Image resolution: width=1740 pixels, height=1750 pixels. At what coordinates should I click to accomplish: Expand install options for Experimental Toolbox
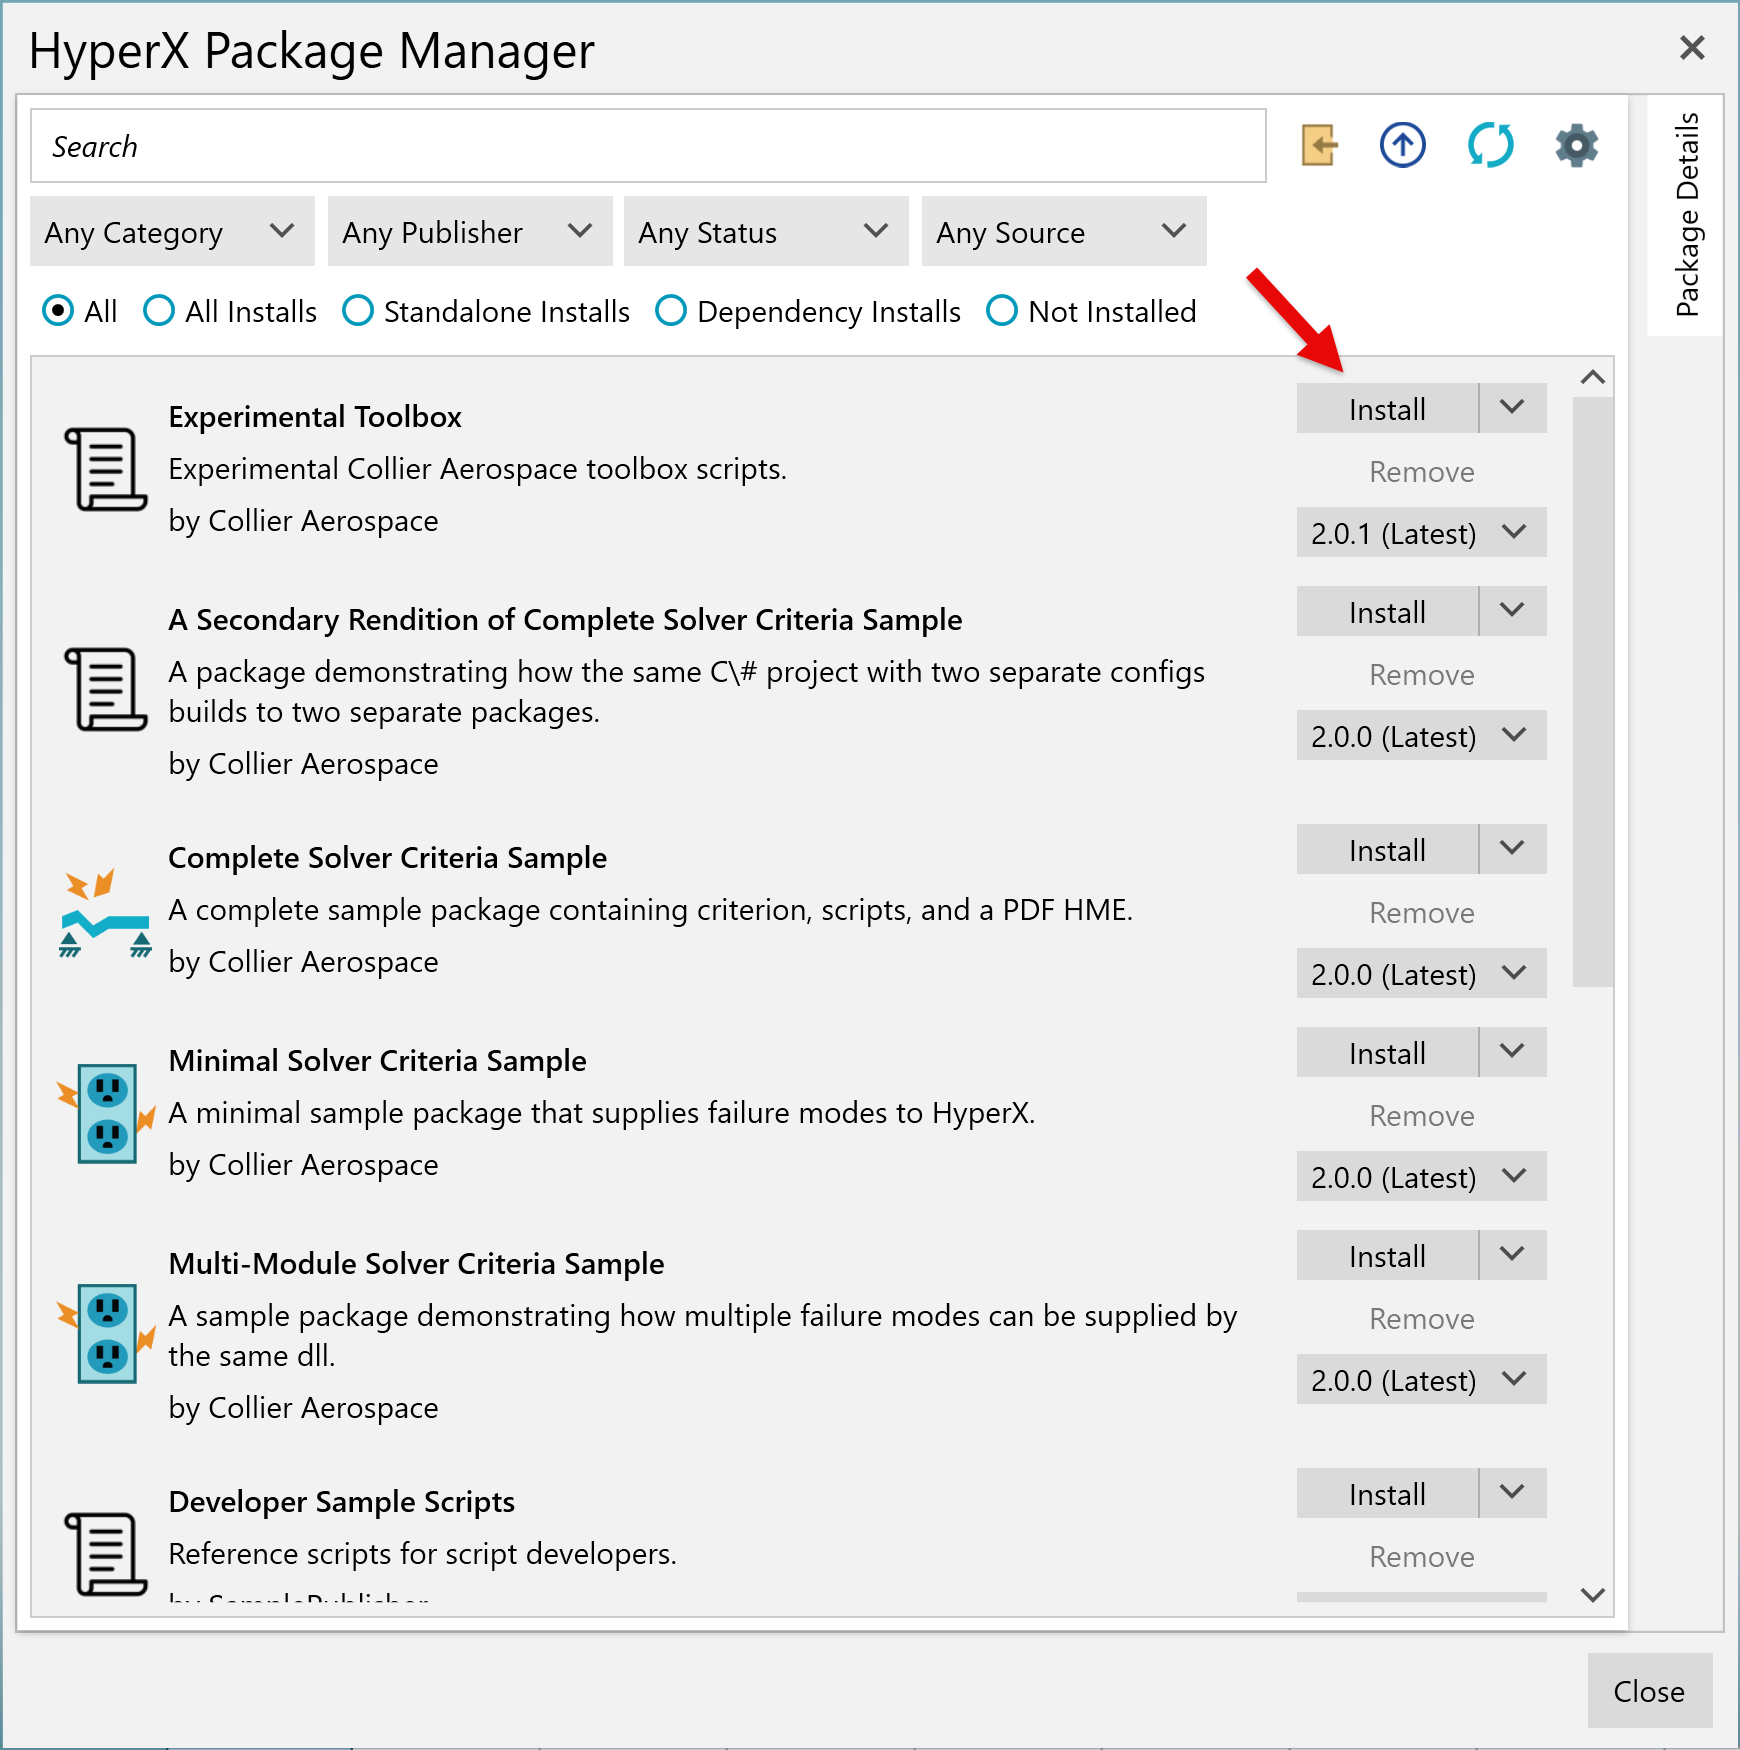coord(1513,408)
